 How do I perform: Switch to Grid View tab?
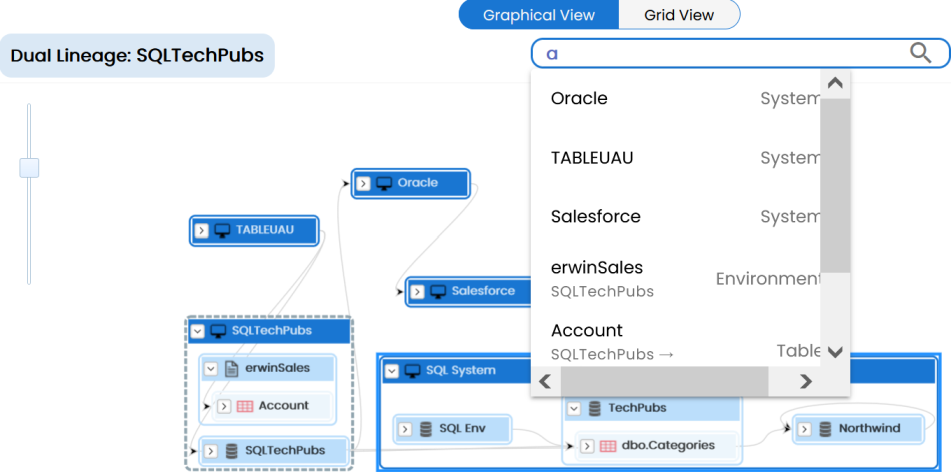click(679, 15)
